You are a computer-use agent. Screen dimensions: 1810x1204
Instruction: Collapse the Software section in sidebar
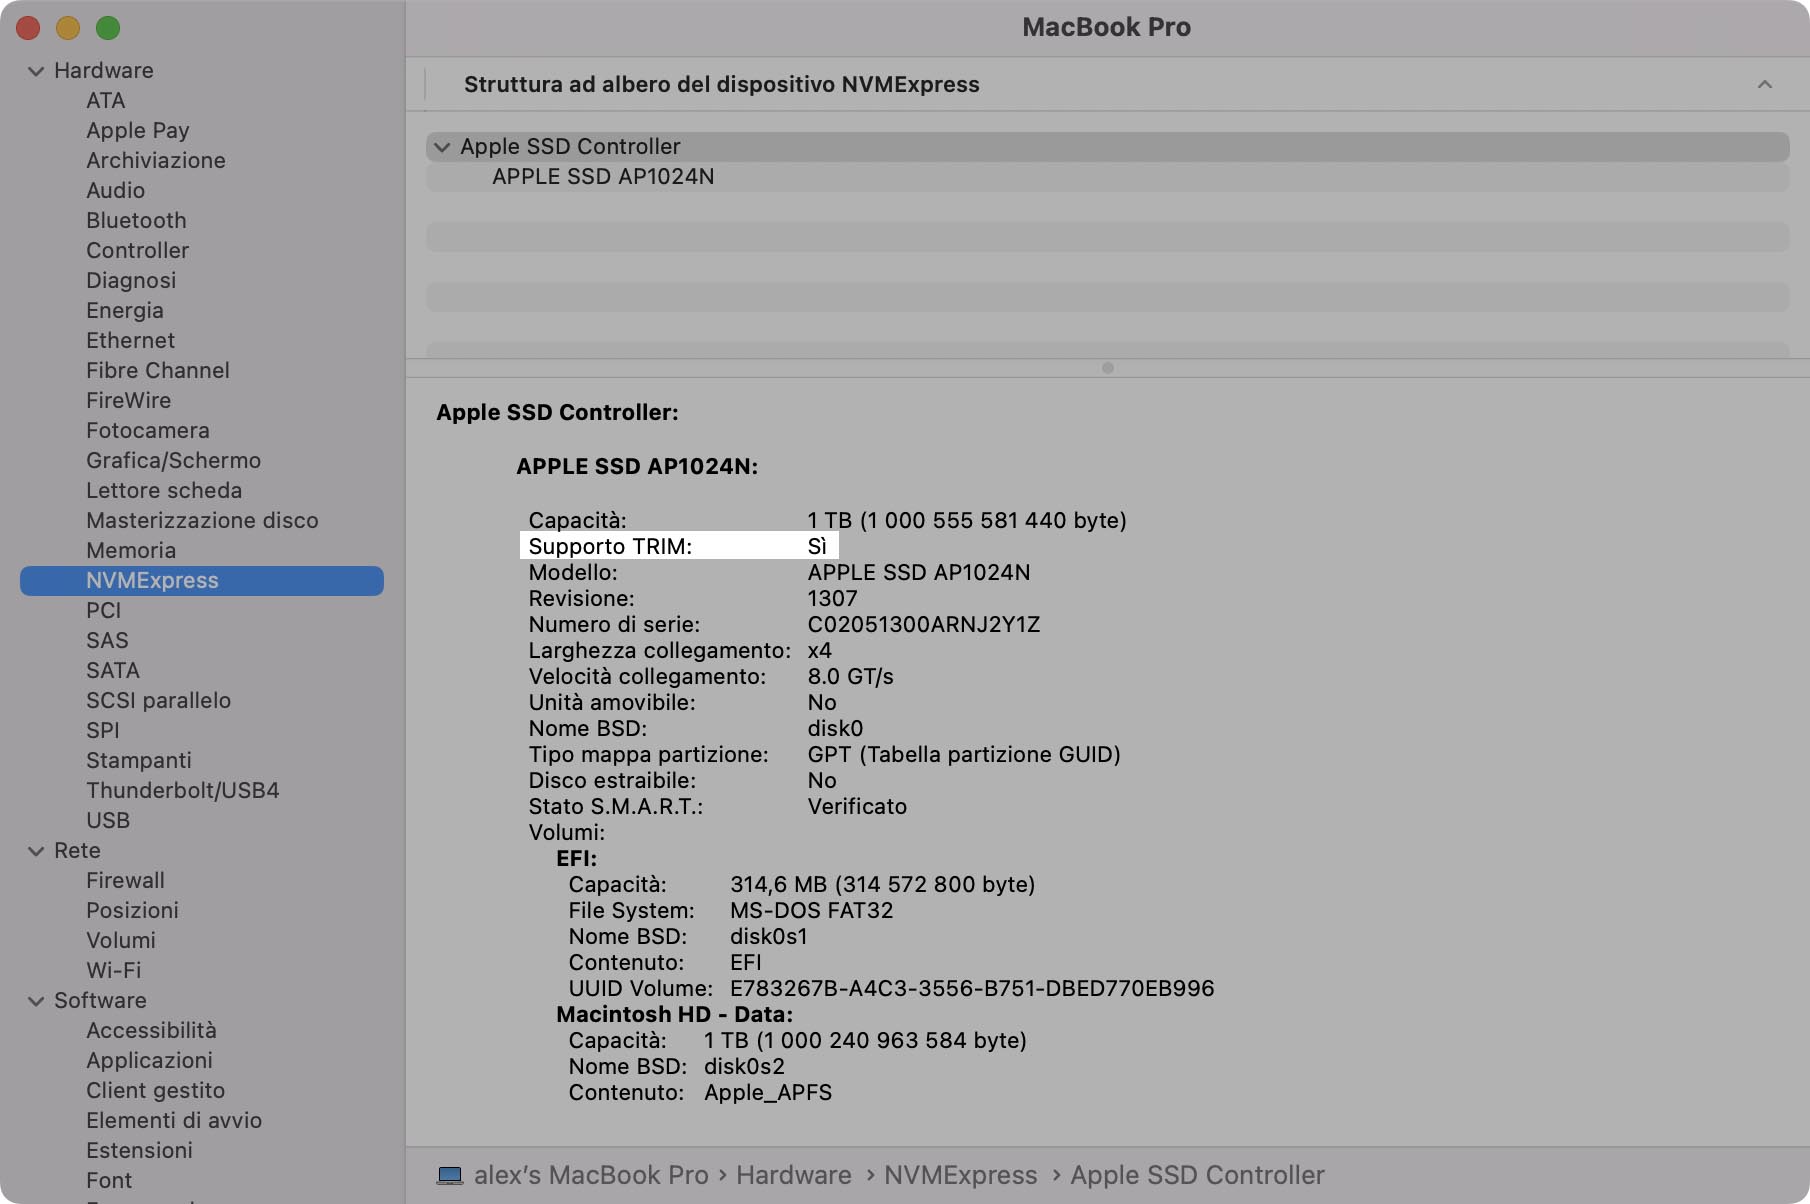pos(36,1001)
